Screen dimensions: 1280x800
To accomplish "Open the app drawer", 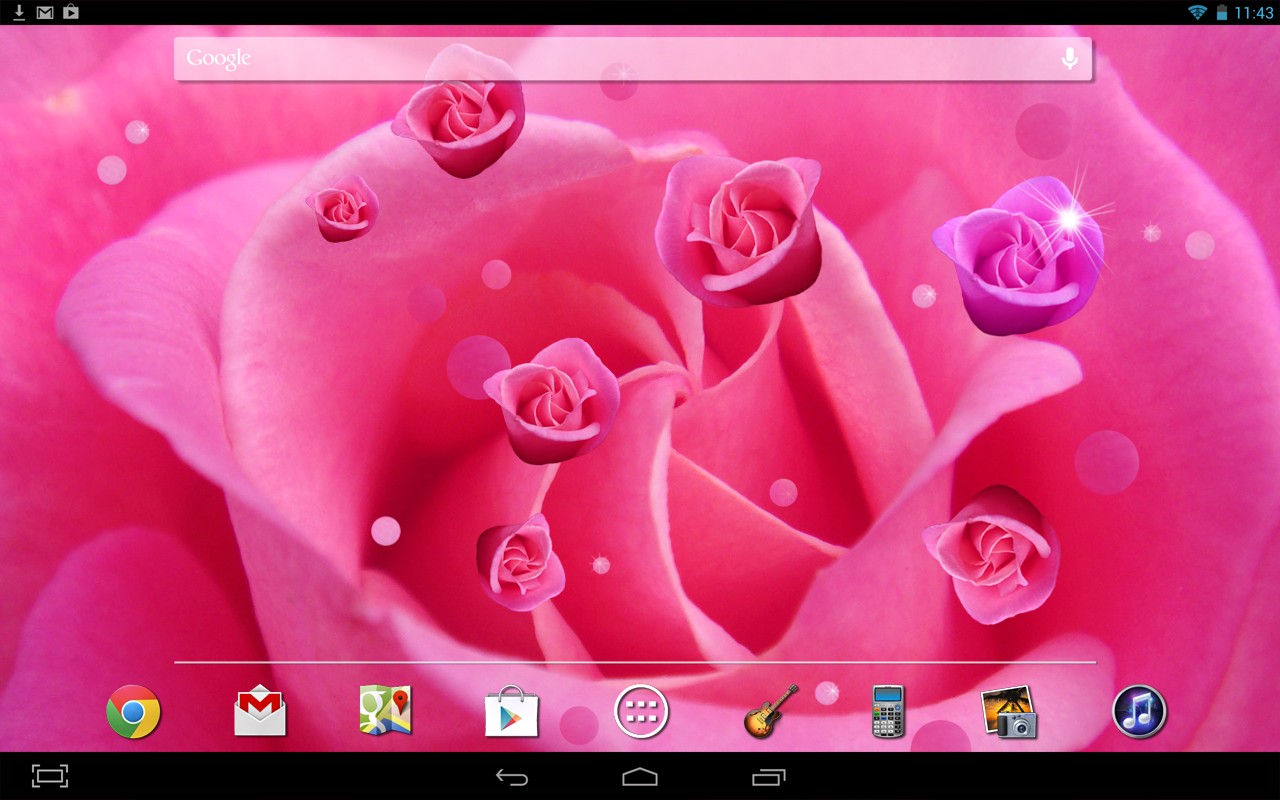I will (x=639, y=711).
